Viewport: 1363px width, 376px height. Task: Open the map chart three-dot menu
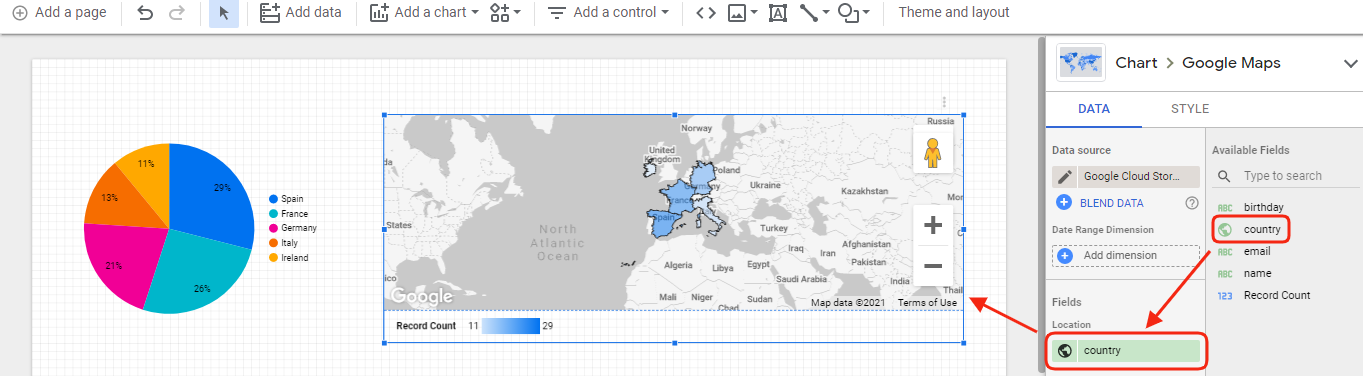[x=944, y=102]
